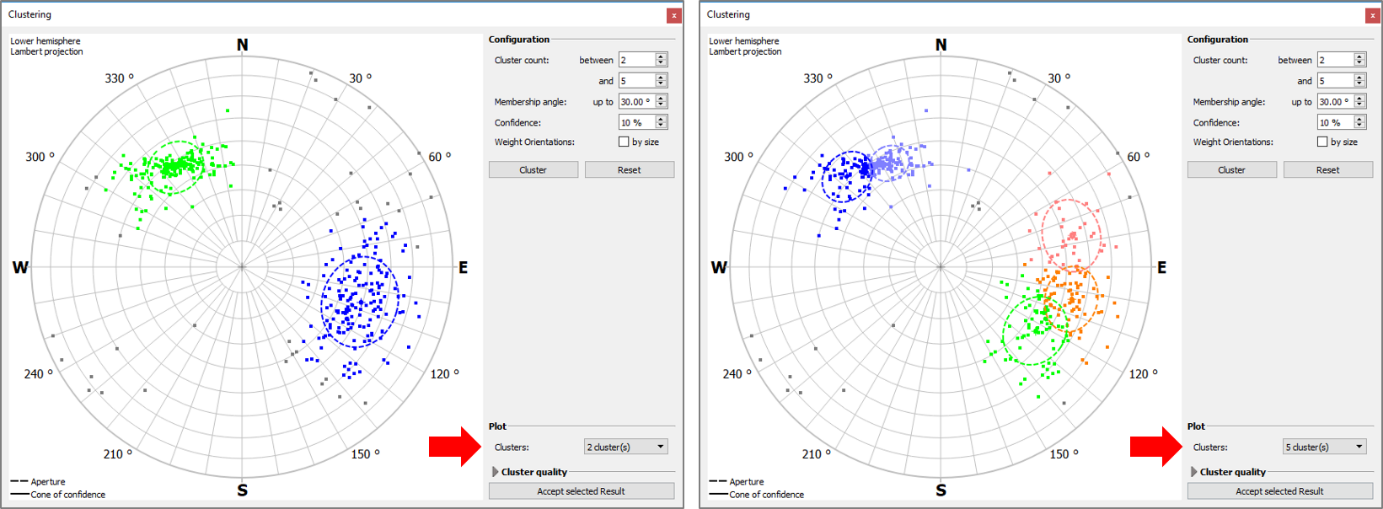This screenshot has width=1383, height=509.
Task: Click the W label in right plot
Action: 719,267
